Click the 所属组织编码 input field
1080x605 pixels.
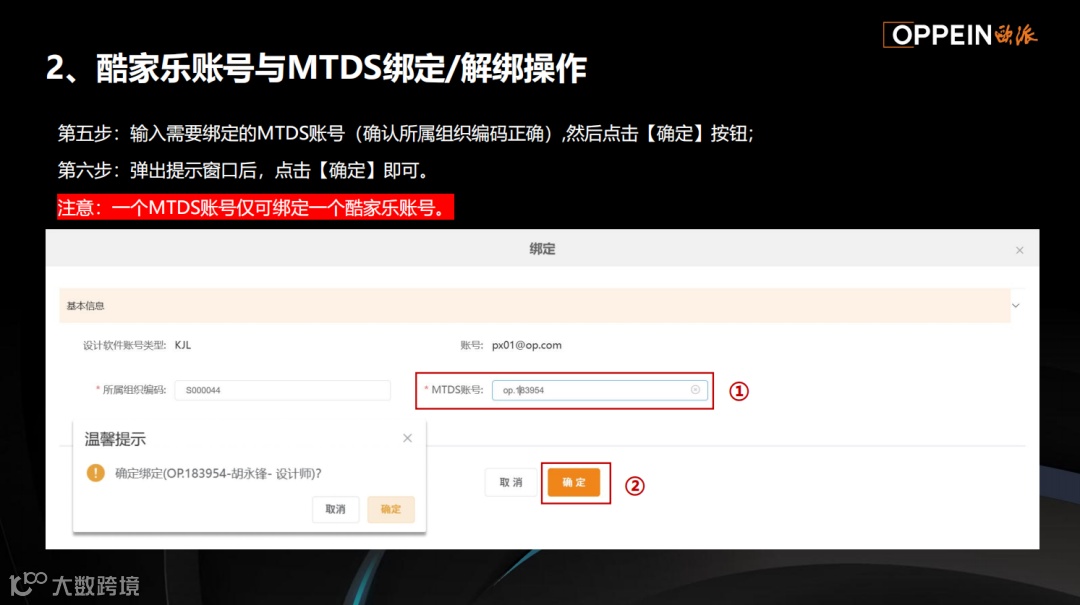pyautogui.click(x=282, y=390)
